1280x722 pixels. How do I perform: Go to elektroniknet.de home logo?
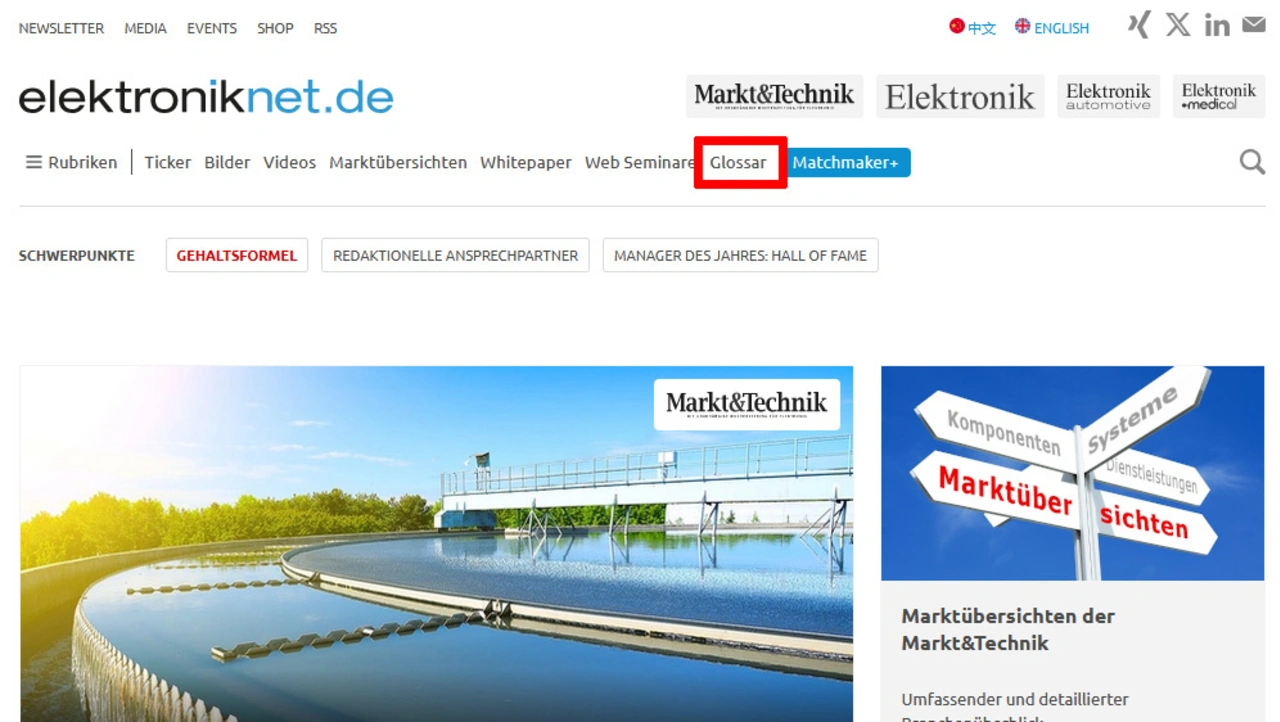pyautogui.click(x=206, y=97)
